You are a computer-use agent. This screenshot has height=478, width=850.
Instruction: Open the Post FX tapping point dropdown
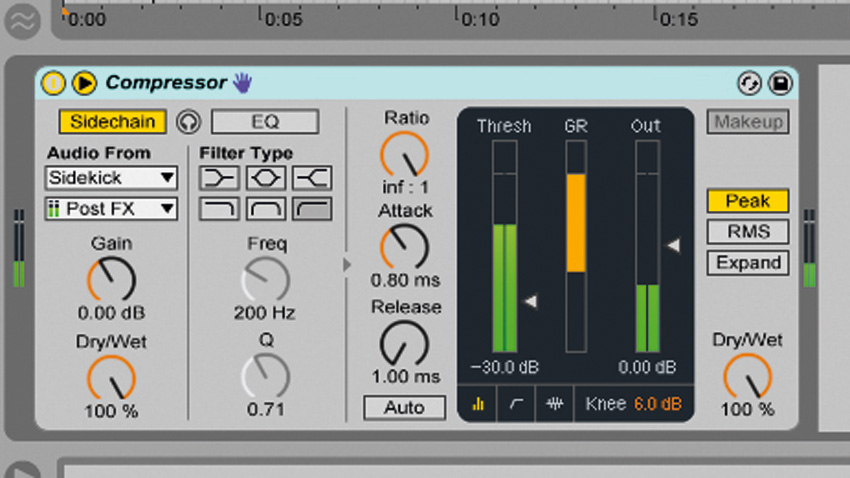point(111,209)
